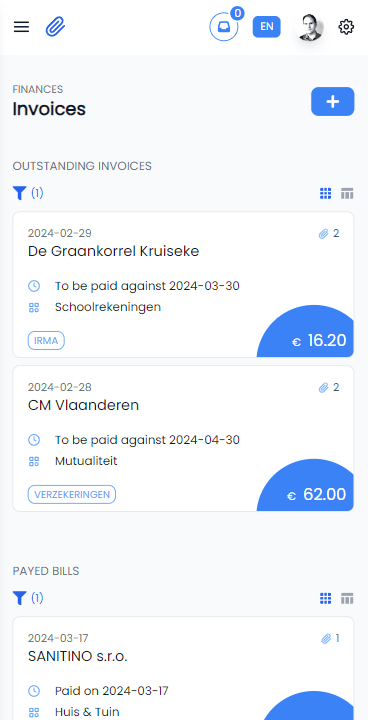
Task: Open the De Graankorrel Kruiseke invoice
Action: pos(183,284)
